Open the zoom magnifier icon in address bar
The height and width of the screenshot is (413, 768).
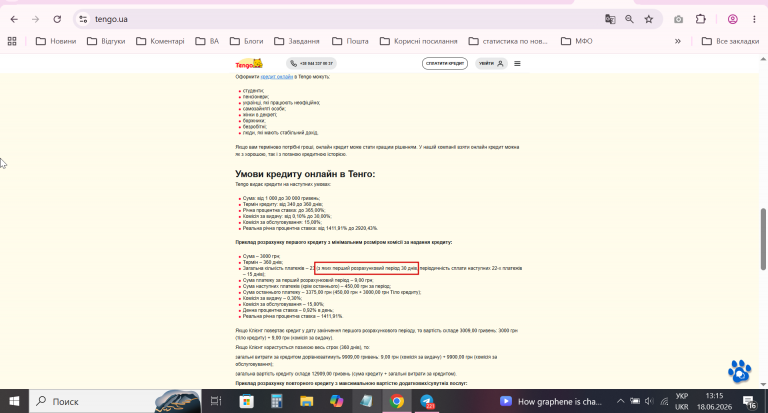[x=629, y=19]
